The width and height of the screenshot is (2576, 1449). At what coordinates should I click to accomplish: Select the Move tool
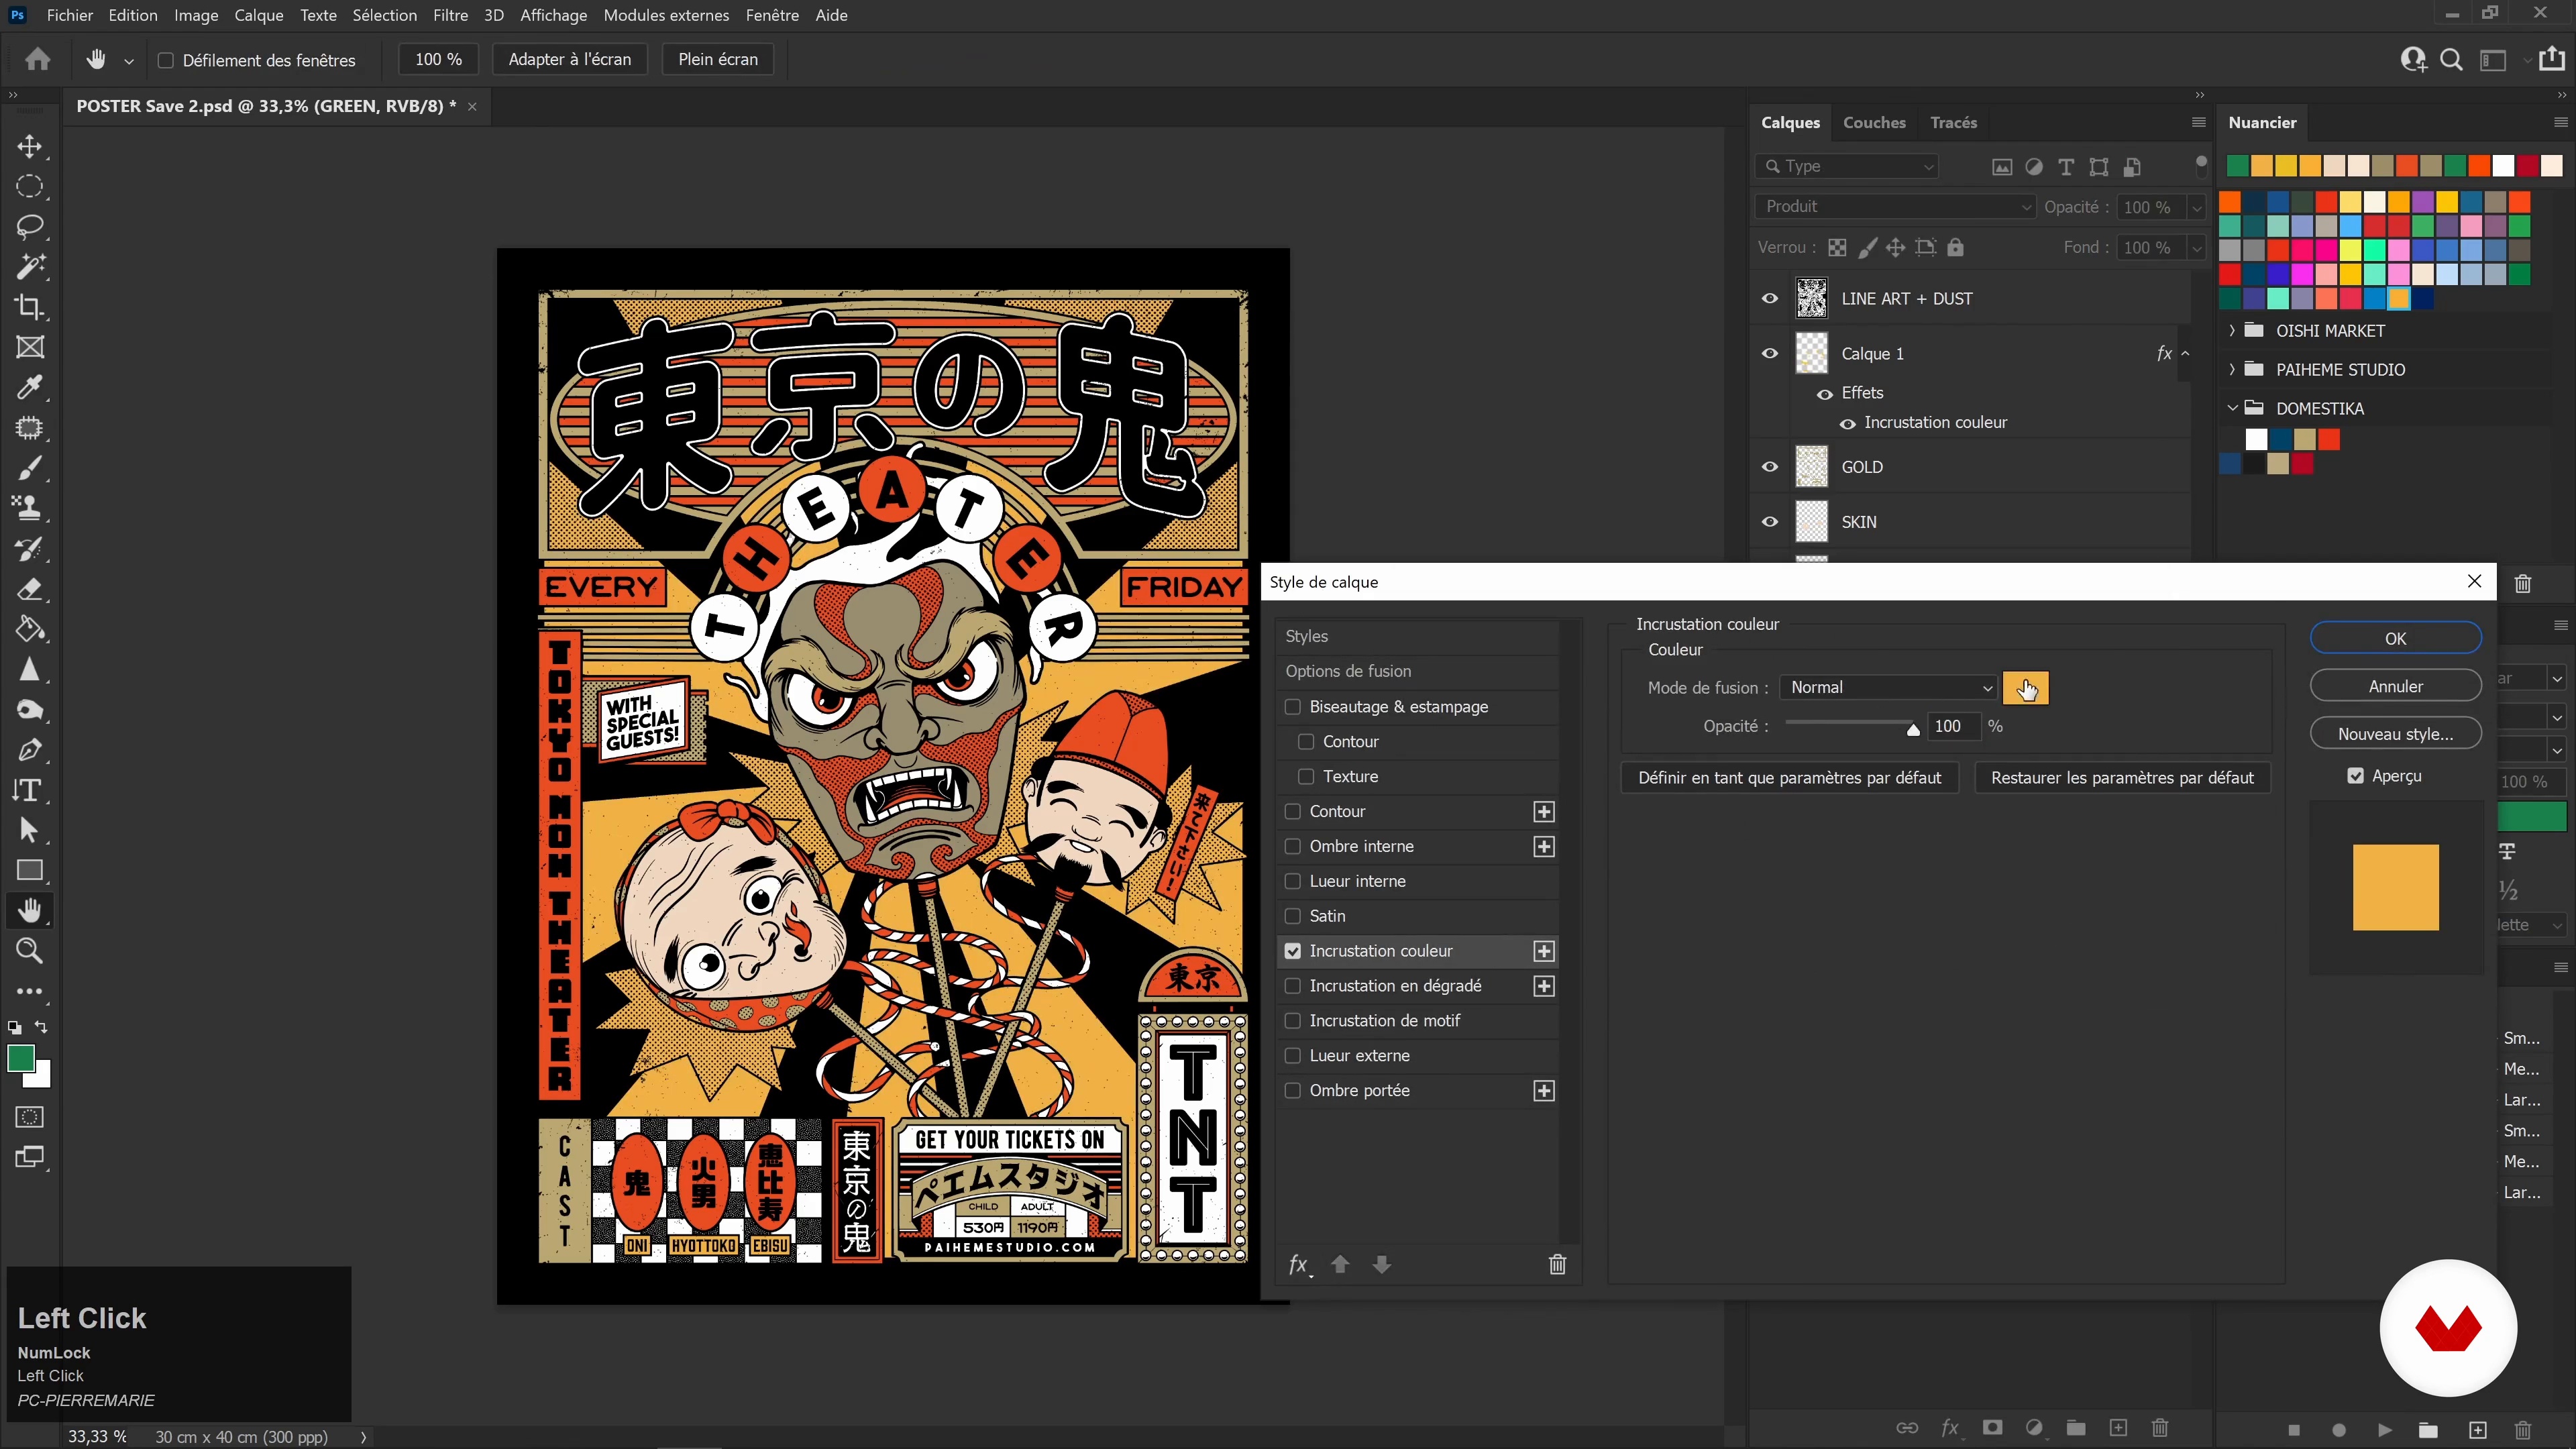click(29, 147)
